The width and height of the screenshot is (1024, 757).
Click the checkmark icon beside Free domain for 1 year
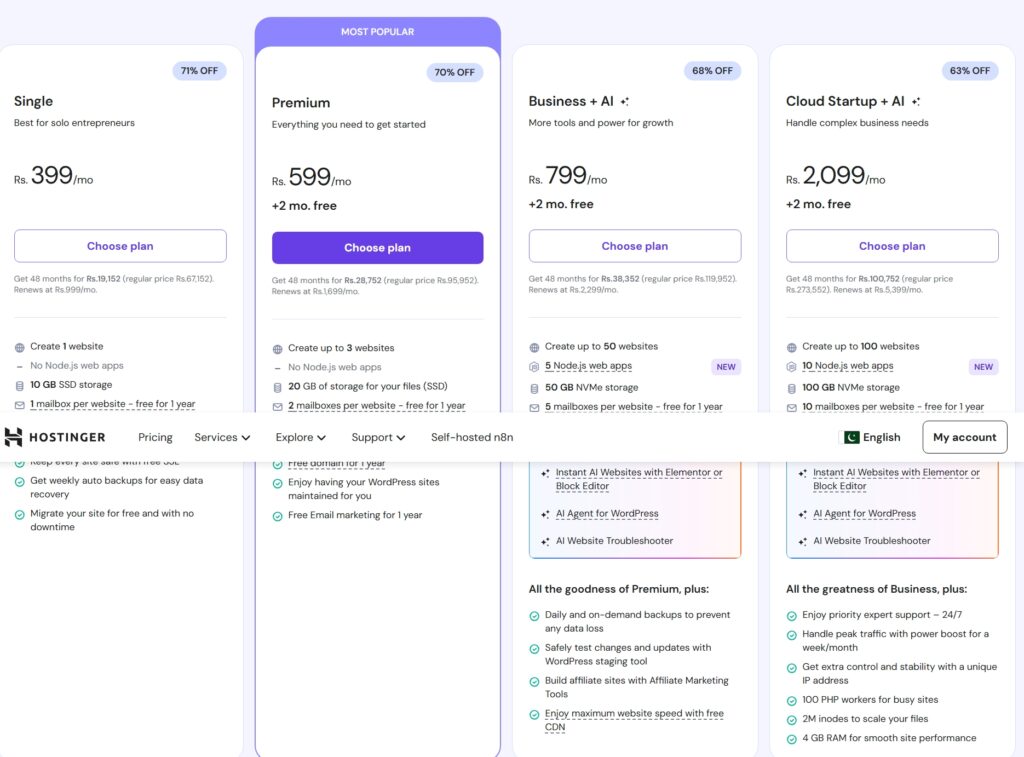pos(278,465)
